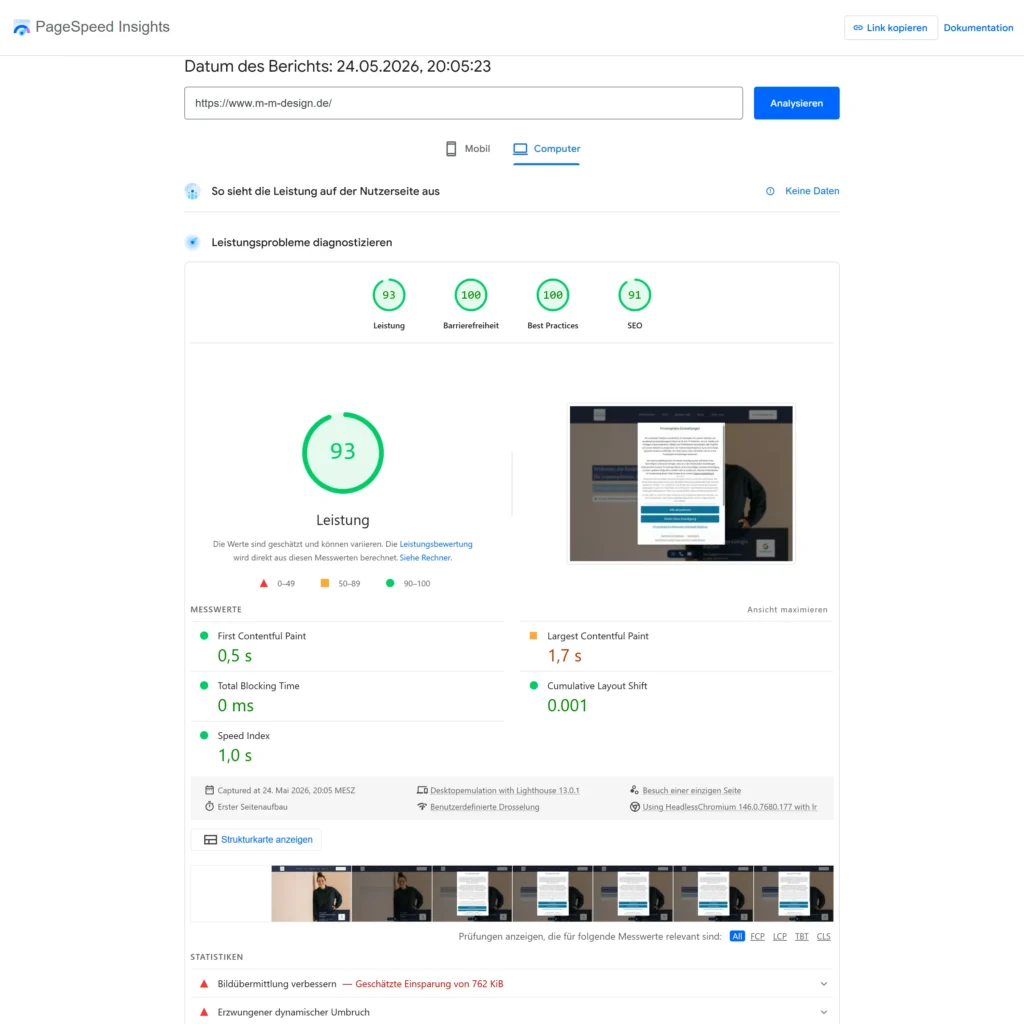Click the PageSpeed Insights logo icon
This screenshot has width=1024, height=1024.
pyautogui.click(x=22, y=27)
